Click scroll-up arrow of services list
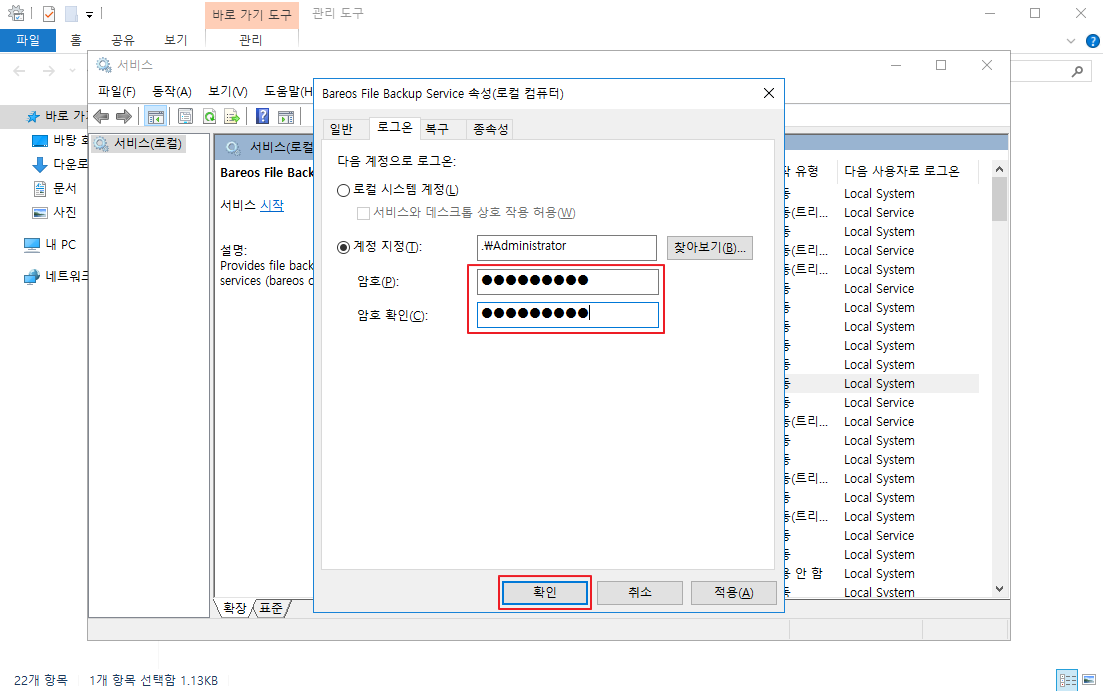Viewport: 1103px width, 691px height. pos(999,170)
